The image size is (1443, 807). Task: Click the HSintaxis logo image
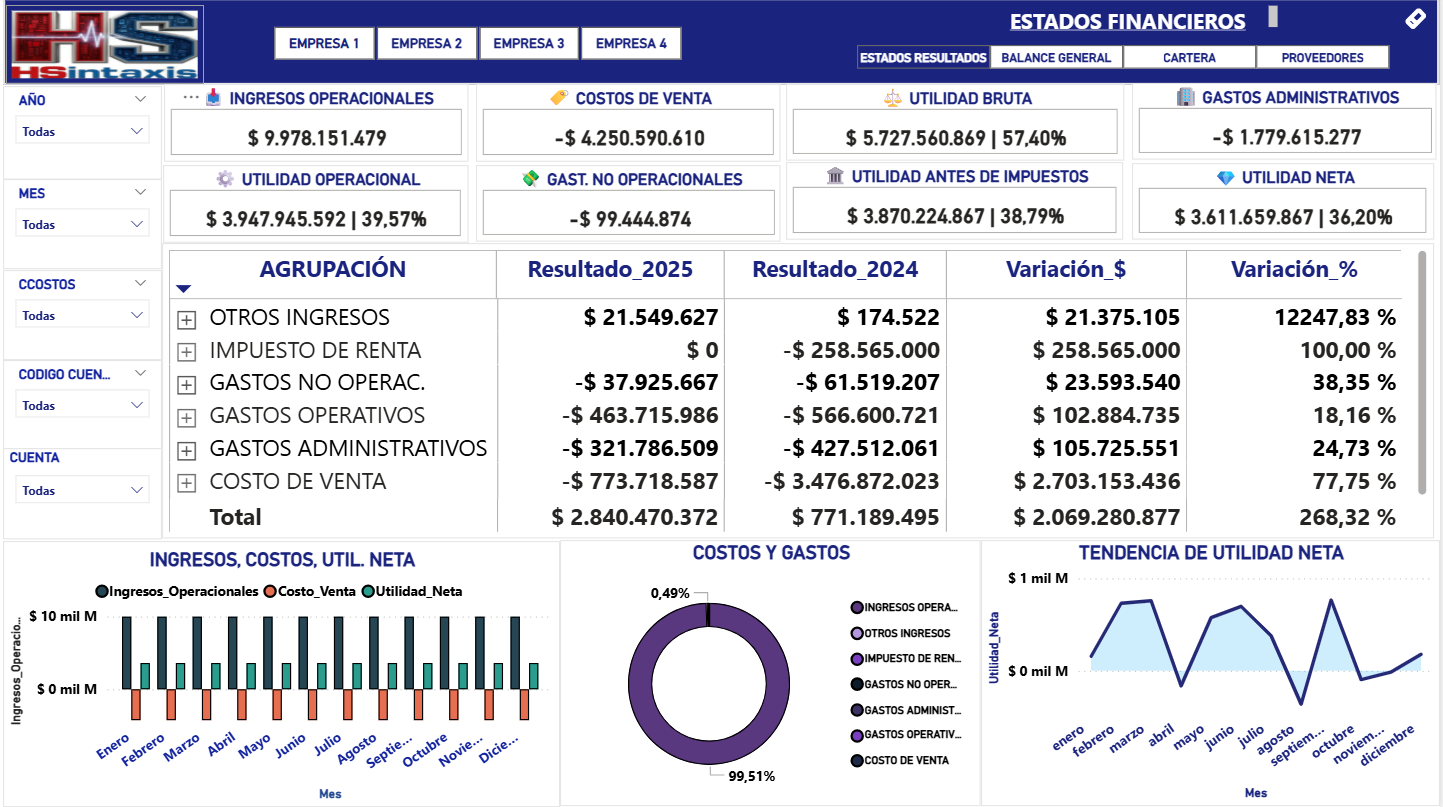click(x=105, y=44)
